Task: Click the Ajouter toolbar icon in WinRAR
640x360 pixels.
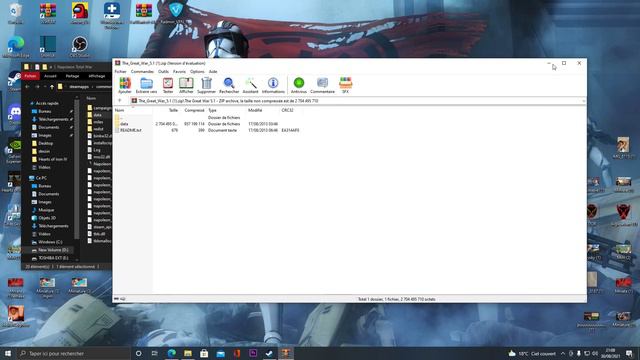Action: coord(125,85)
